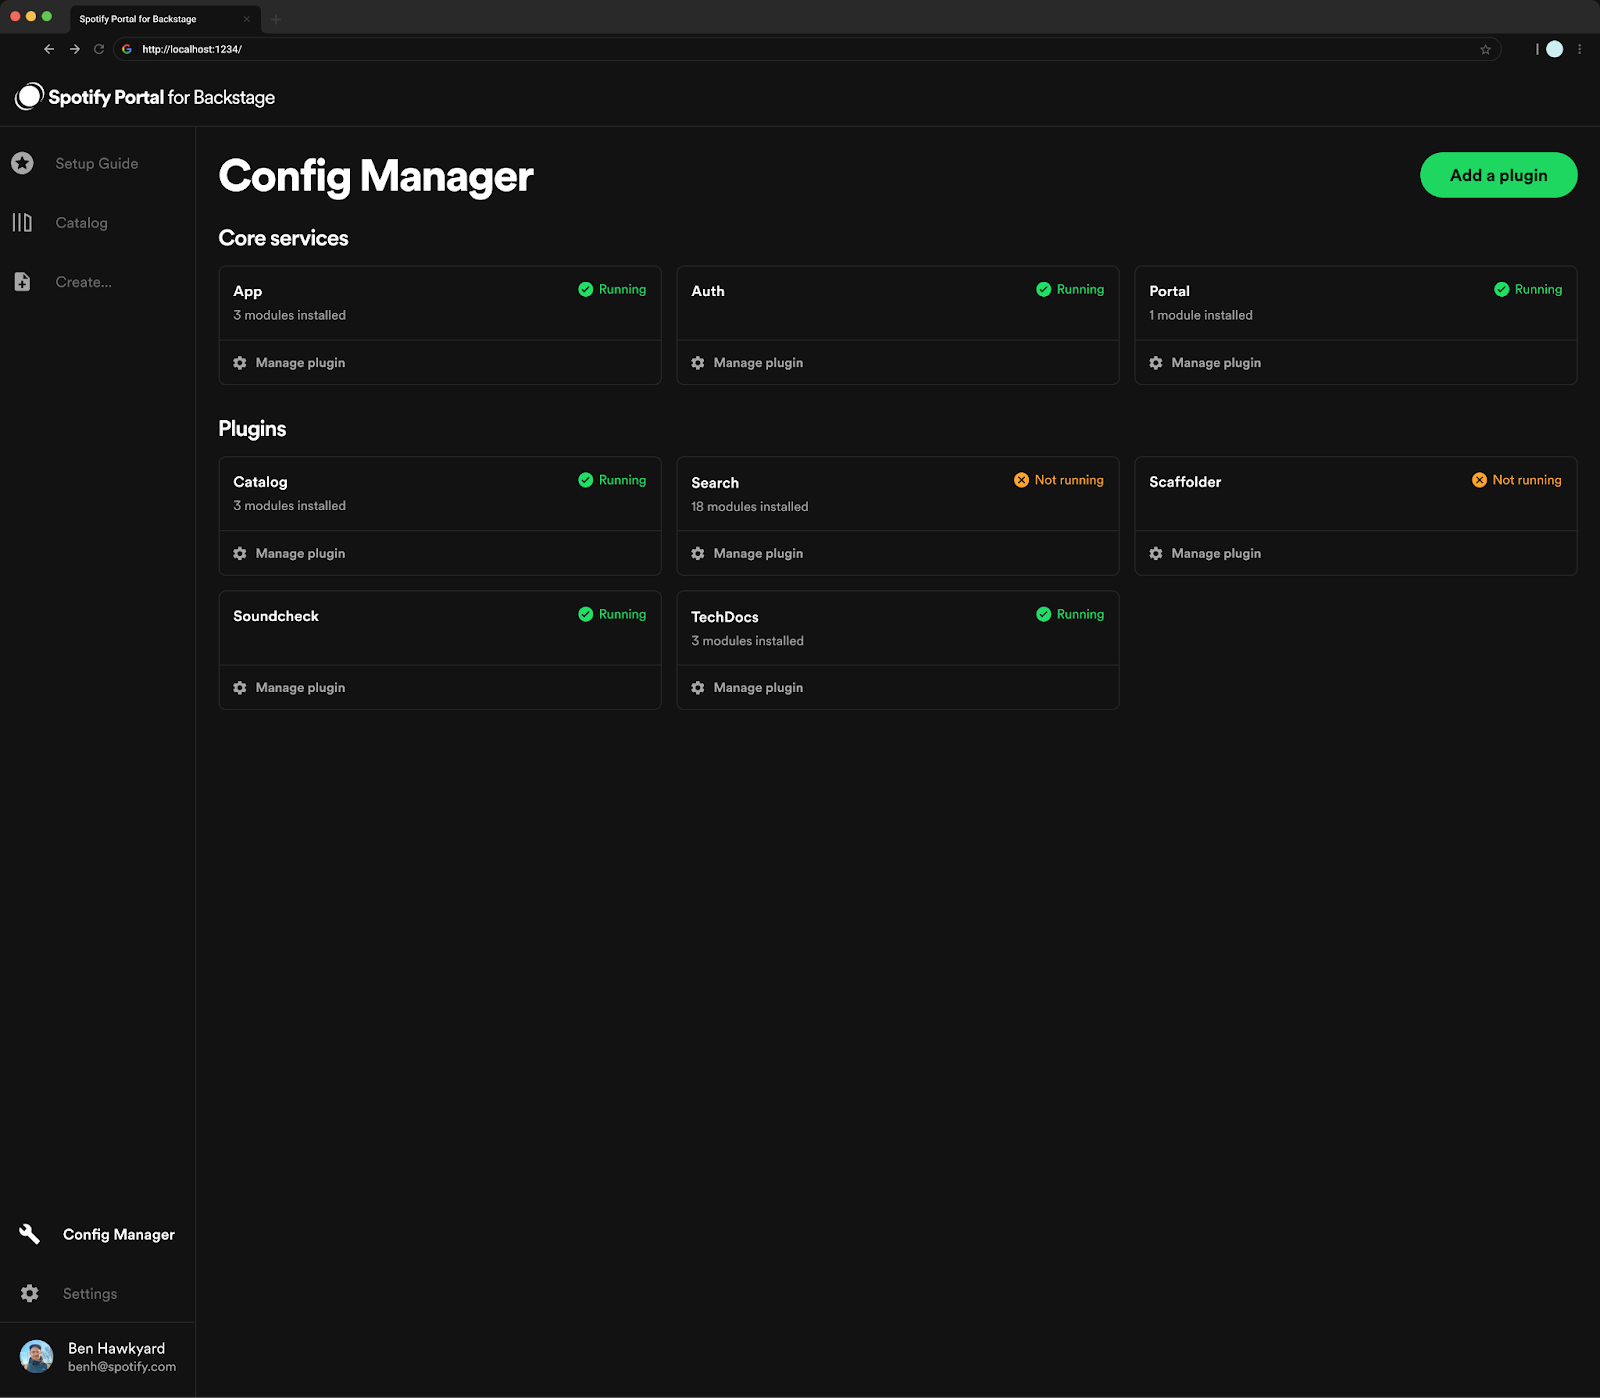The height and width of the screenshot is (1398, 1600).
Task: Click the gear icon in the TechDocs card
Action: [698, 688]
